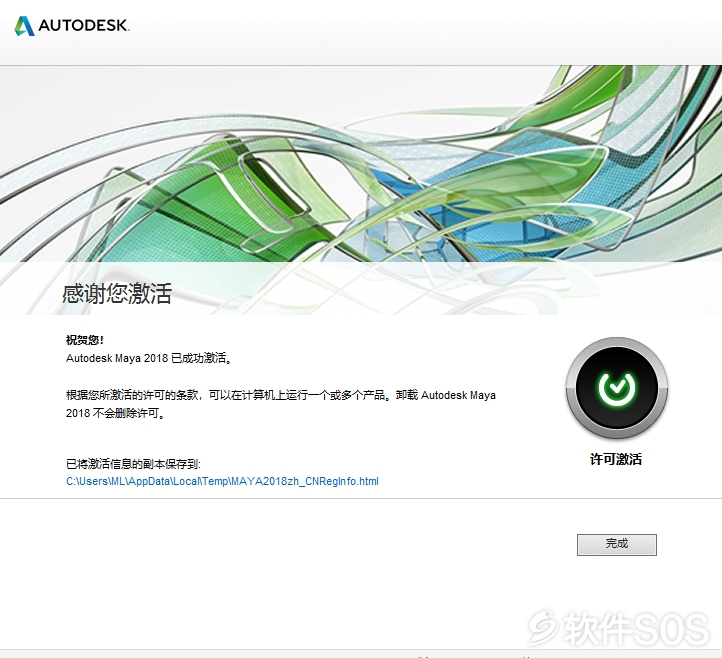Image resolution: width=722 pixels, height=658 pixels.
Task: Click the 完成 button to finish activation
Action: [x=617, y=545]
